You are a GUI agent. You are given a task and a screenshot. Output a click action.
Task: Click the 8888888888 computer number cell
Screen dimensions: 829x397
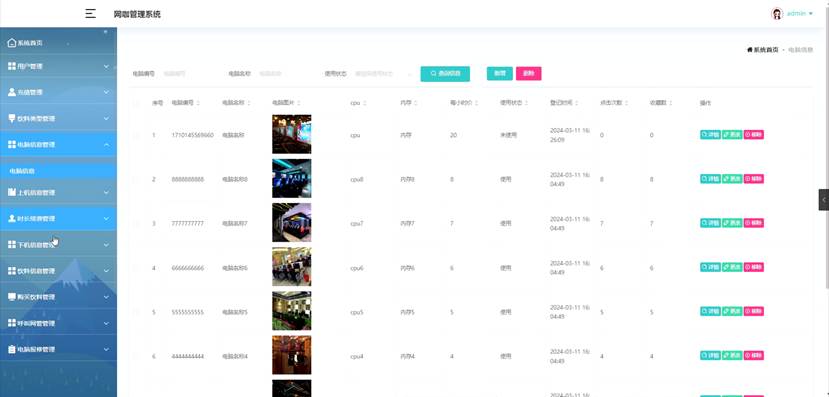(188, 180)
